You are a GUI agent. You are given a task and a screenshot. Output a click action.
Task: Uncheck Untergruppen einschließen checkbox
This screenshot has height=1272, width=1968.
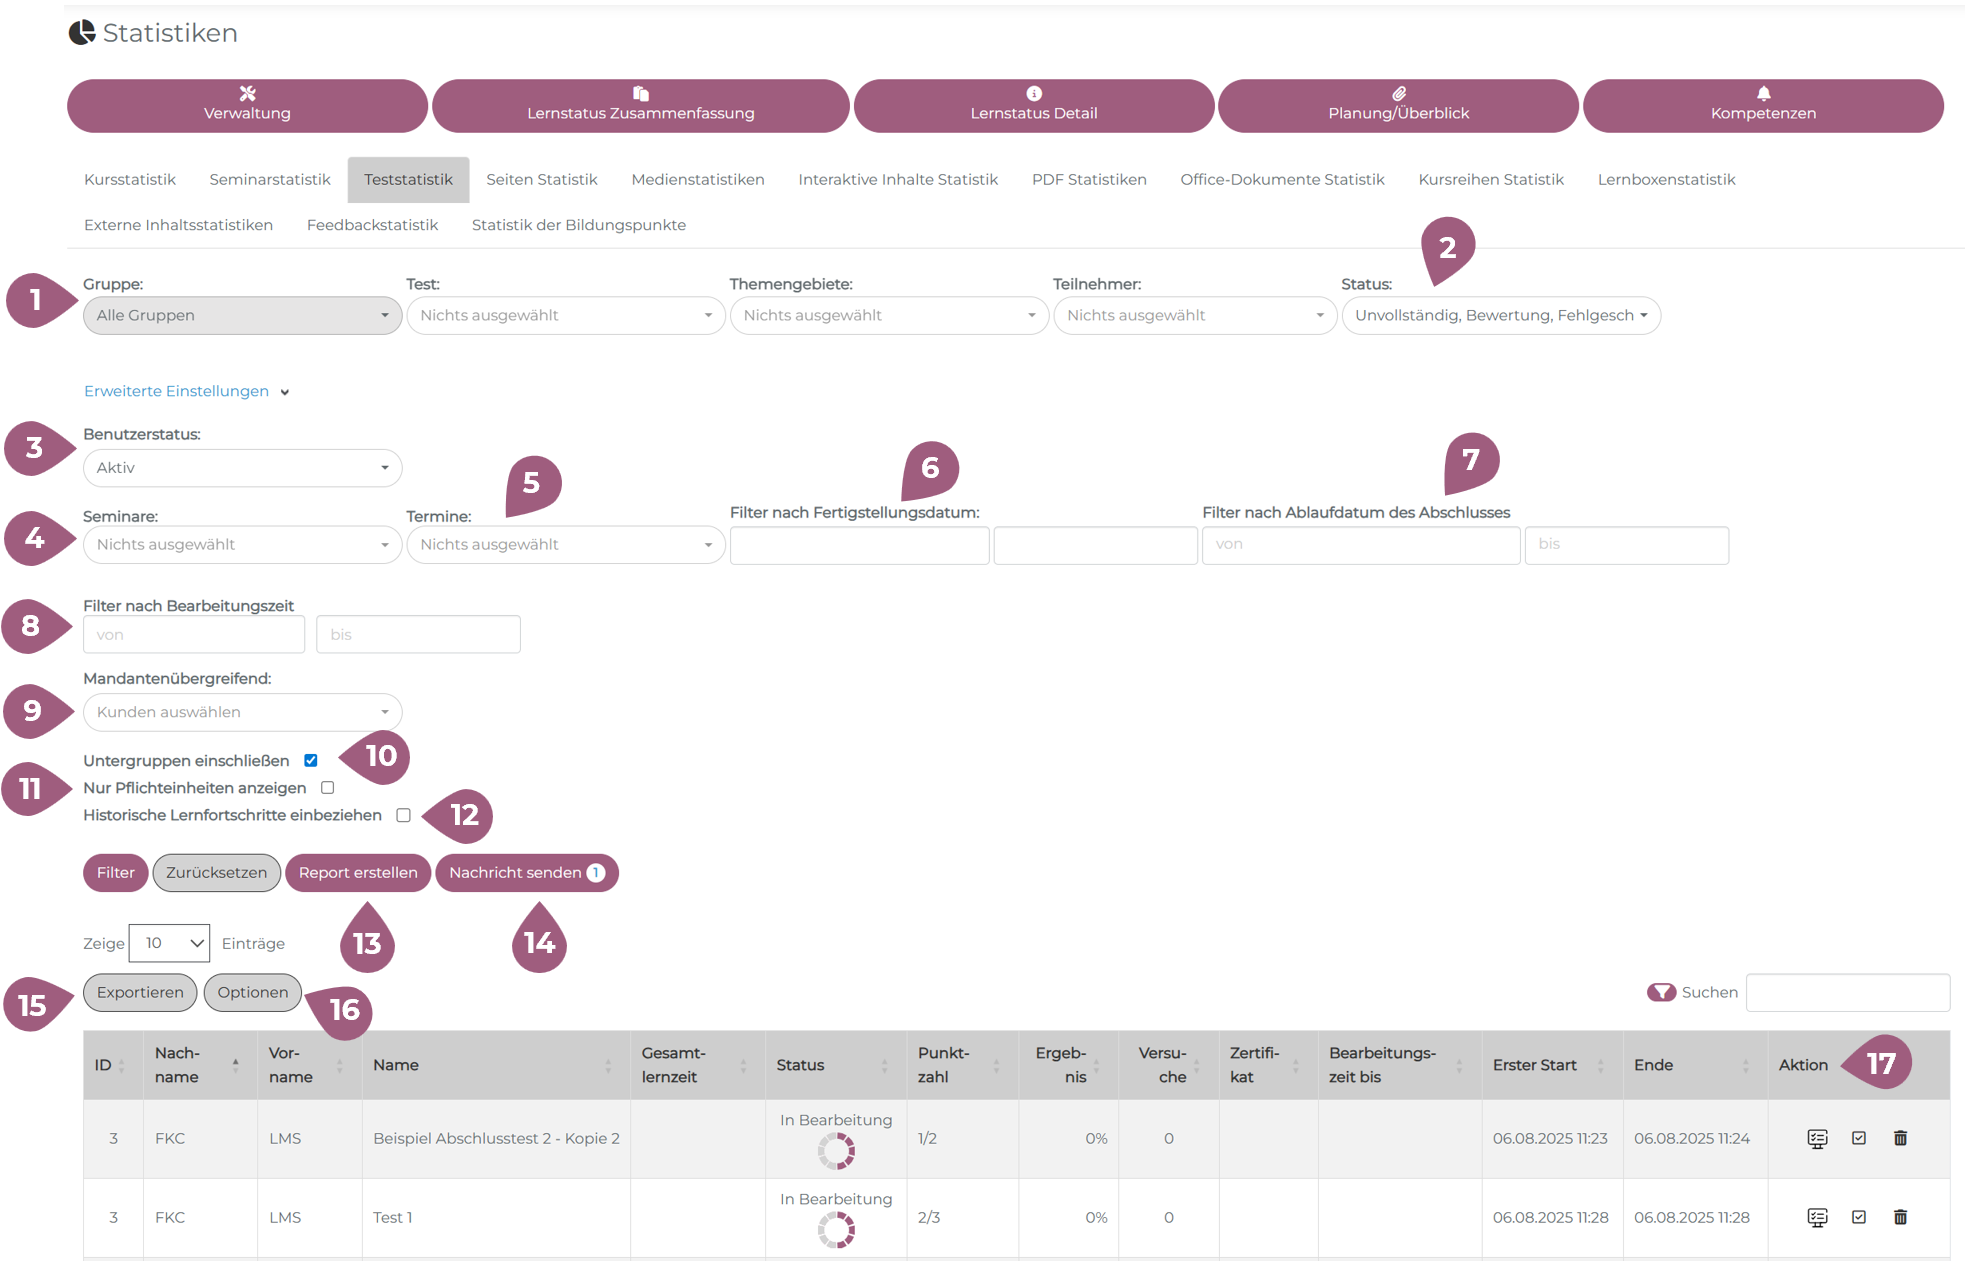(311, 761)
